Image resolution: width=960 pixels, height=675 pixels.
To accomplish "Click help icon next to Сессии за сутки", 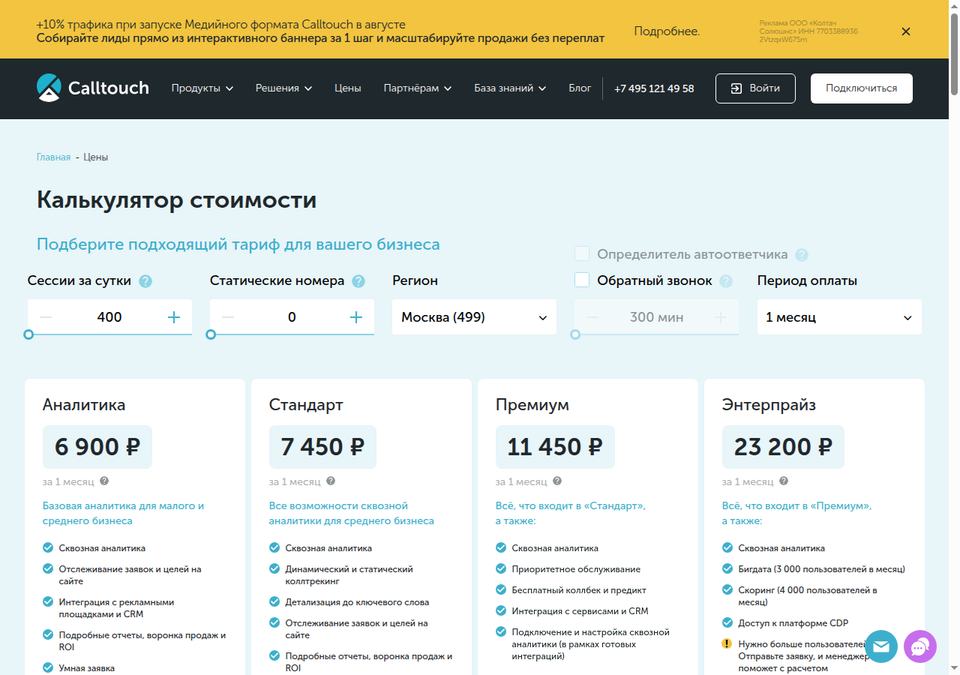I will pyautogui.click(x=145, y=281).
